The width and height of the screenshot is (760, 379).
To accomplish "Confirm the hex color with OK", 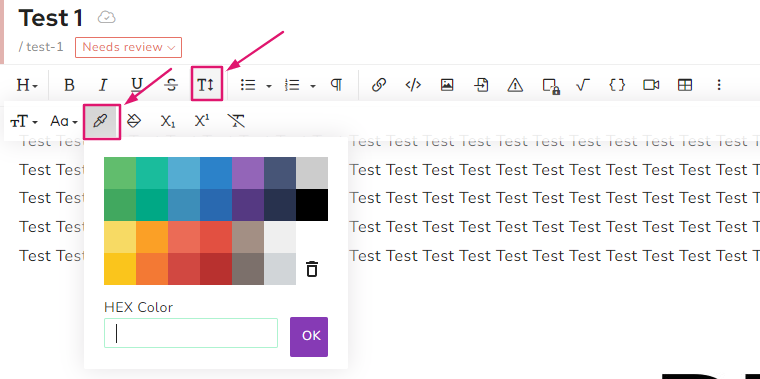I will tap(309, 337).
